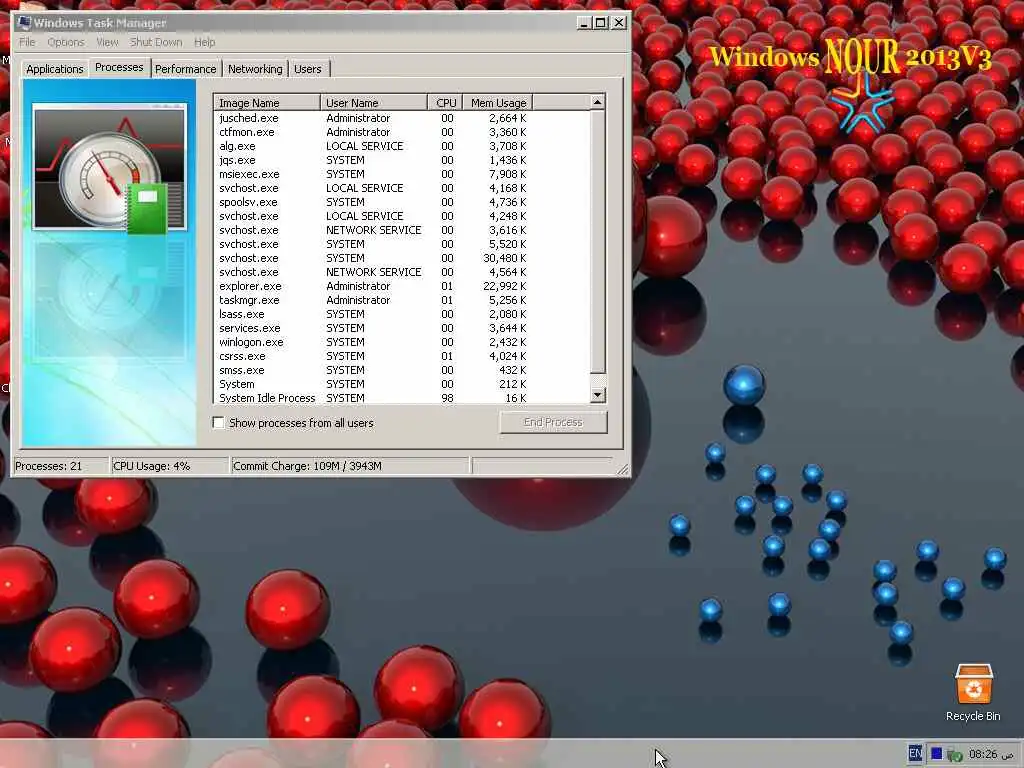The width and height of the screenshot is (1024, 768).
Task: Click the EN language indicator in tray
Action: click(915, 754)
